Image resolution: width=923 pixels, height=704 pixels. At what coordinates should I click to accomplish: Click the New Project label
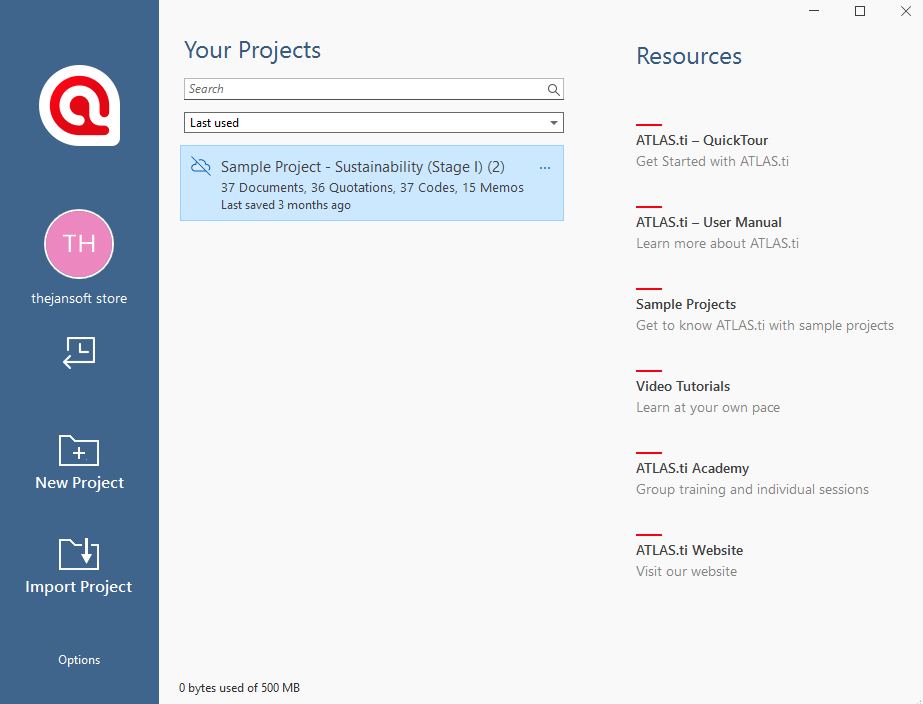click(79, 483)
